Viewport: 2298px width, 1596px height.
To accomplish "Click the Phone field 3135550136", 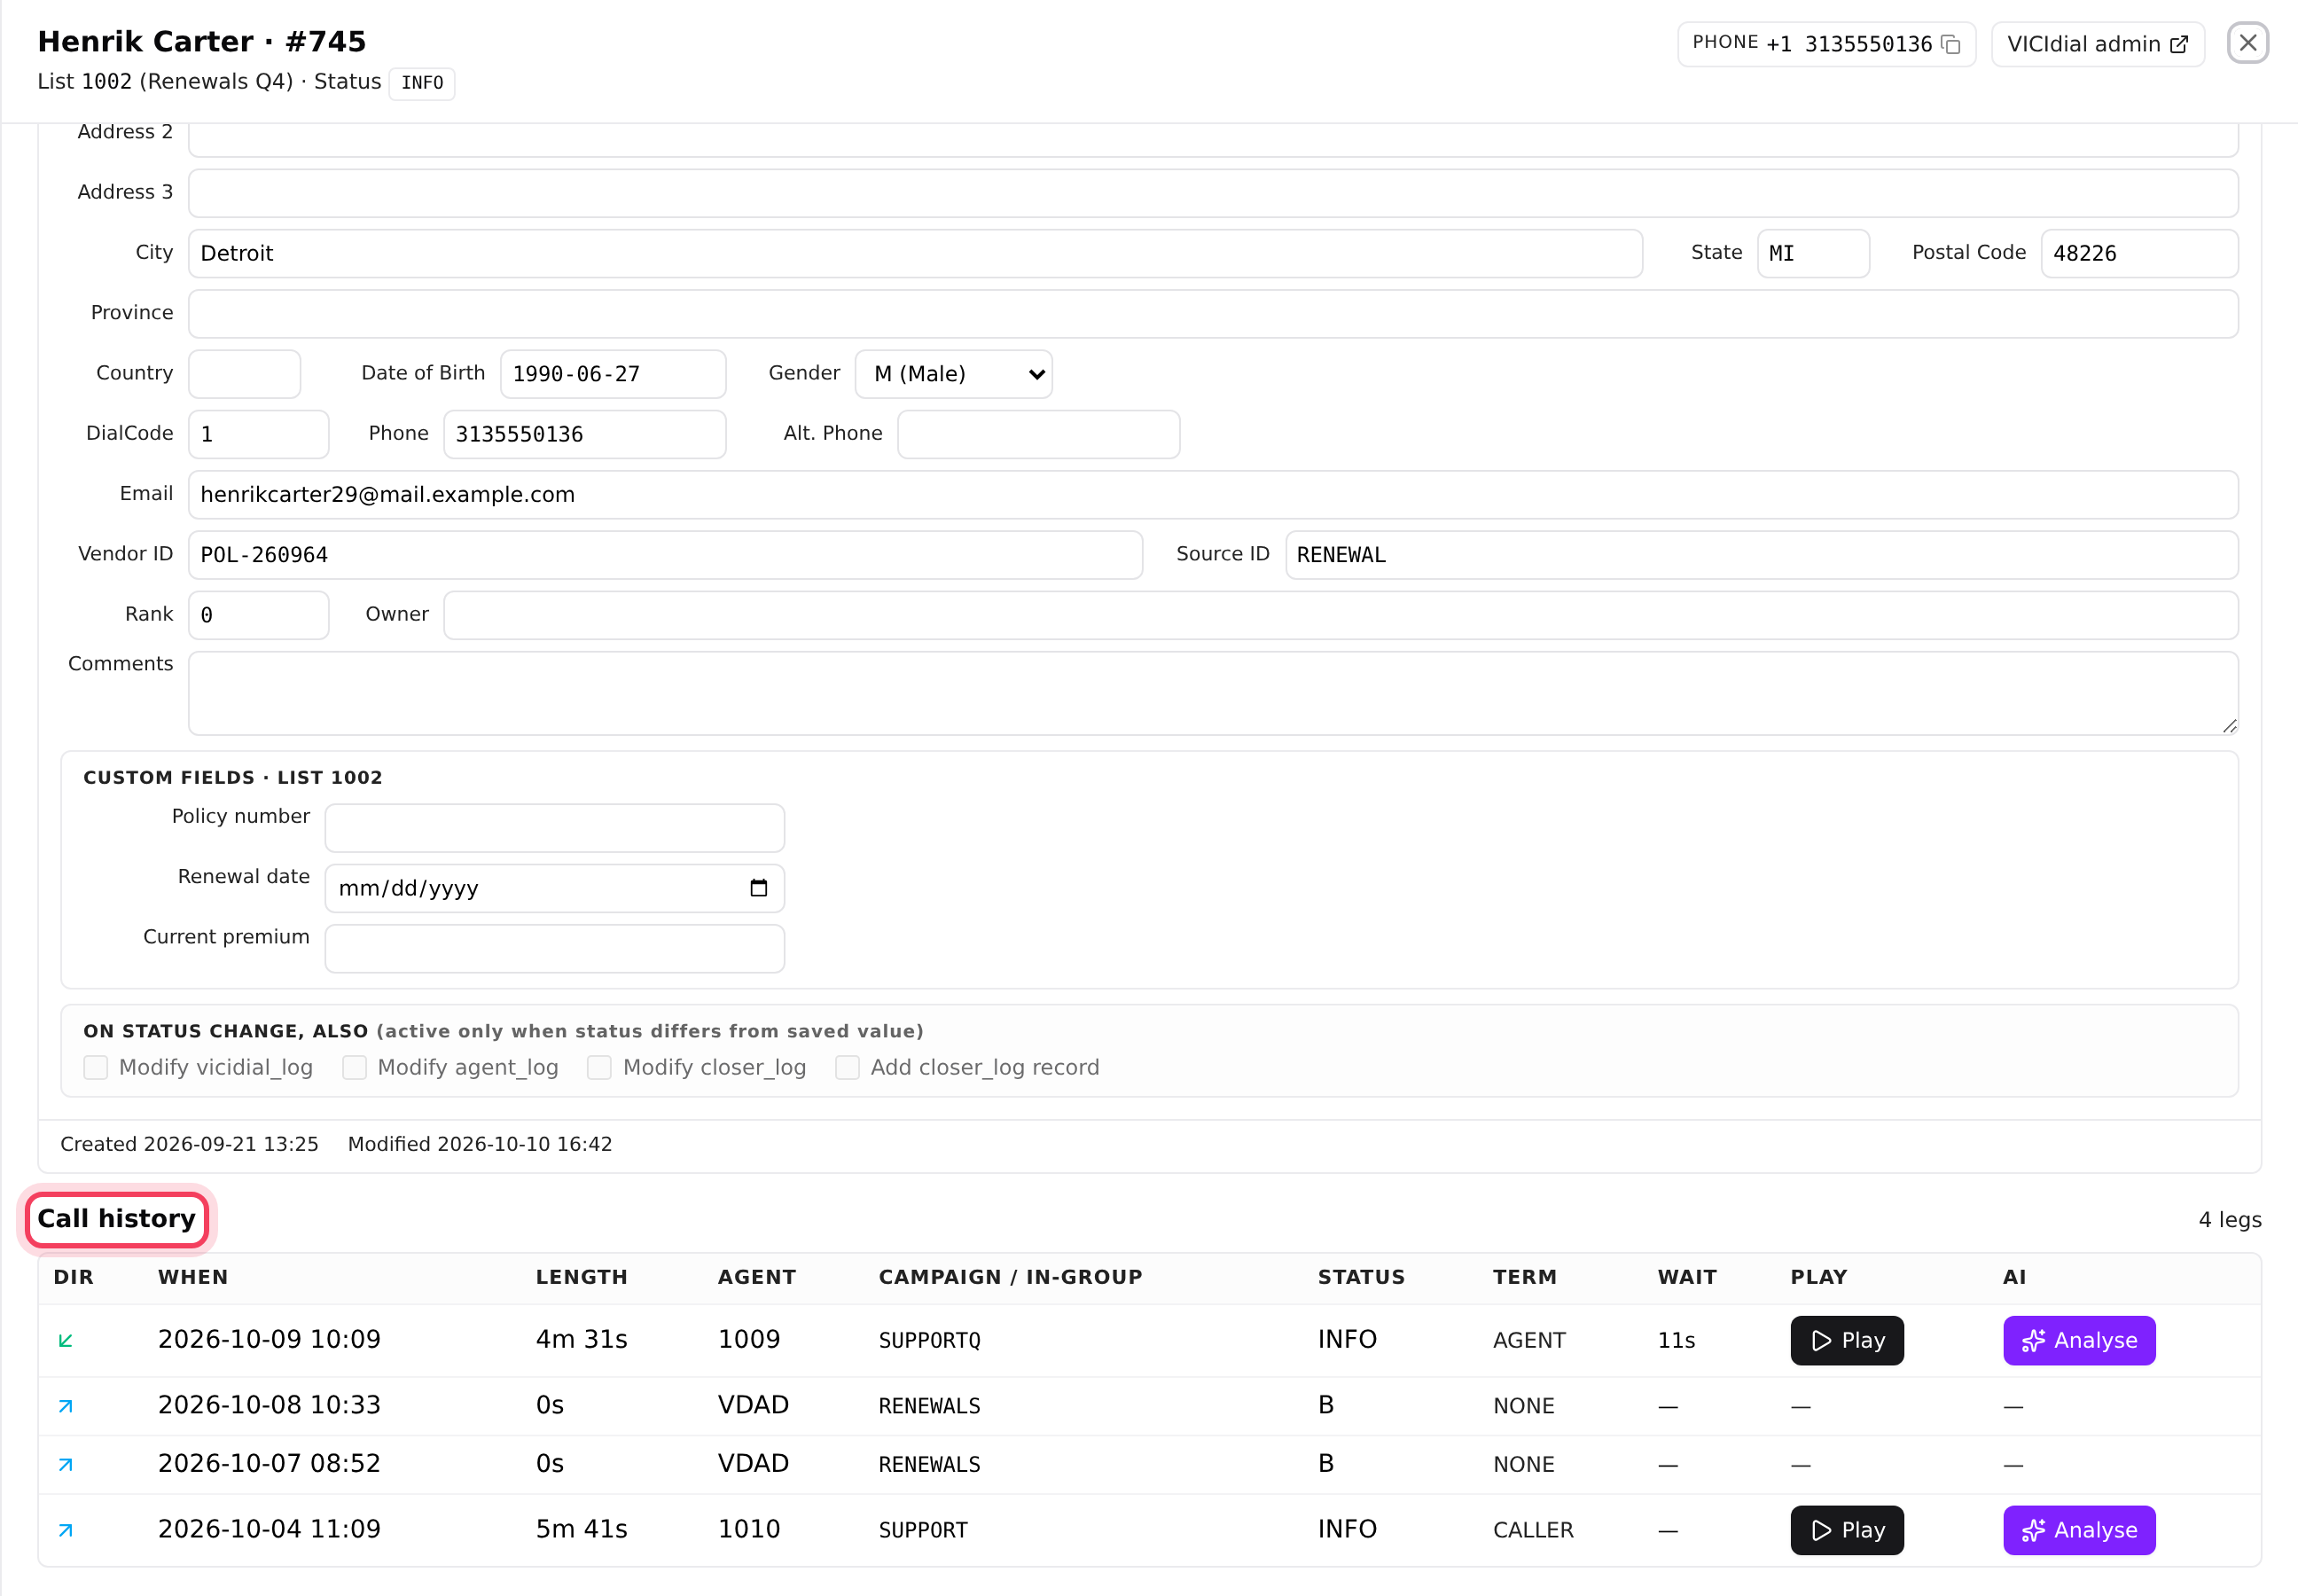I will coord(584,434).
